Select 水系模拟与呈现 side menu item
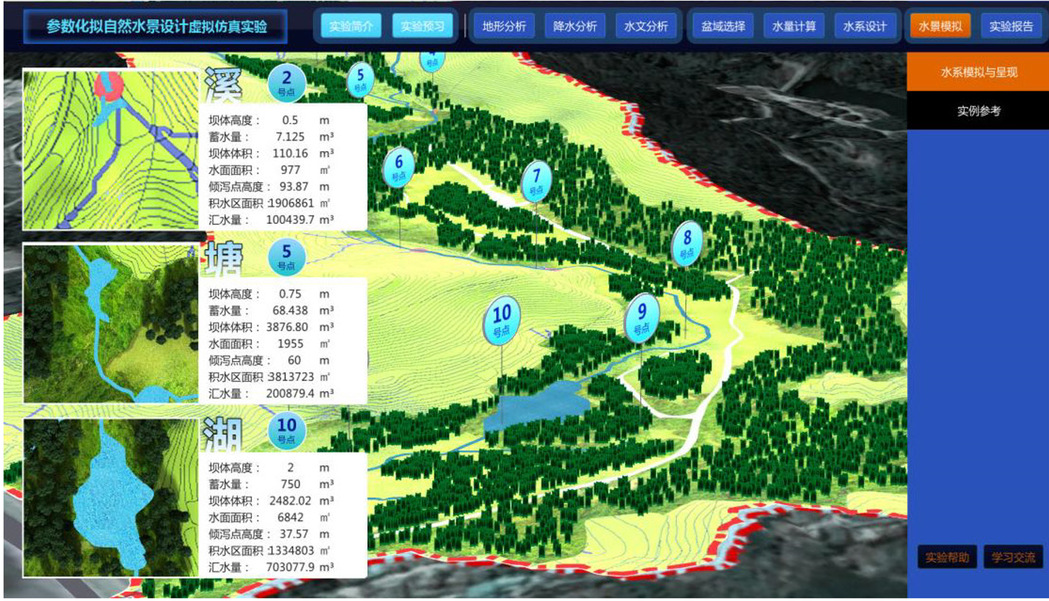Screen dimensions: 1049x601 click(x=977, y=73)
